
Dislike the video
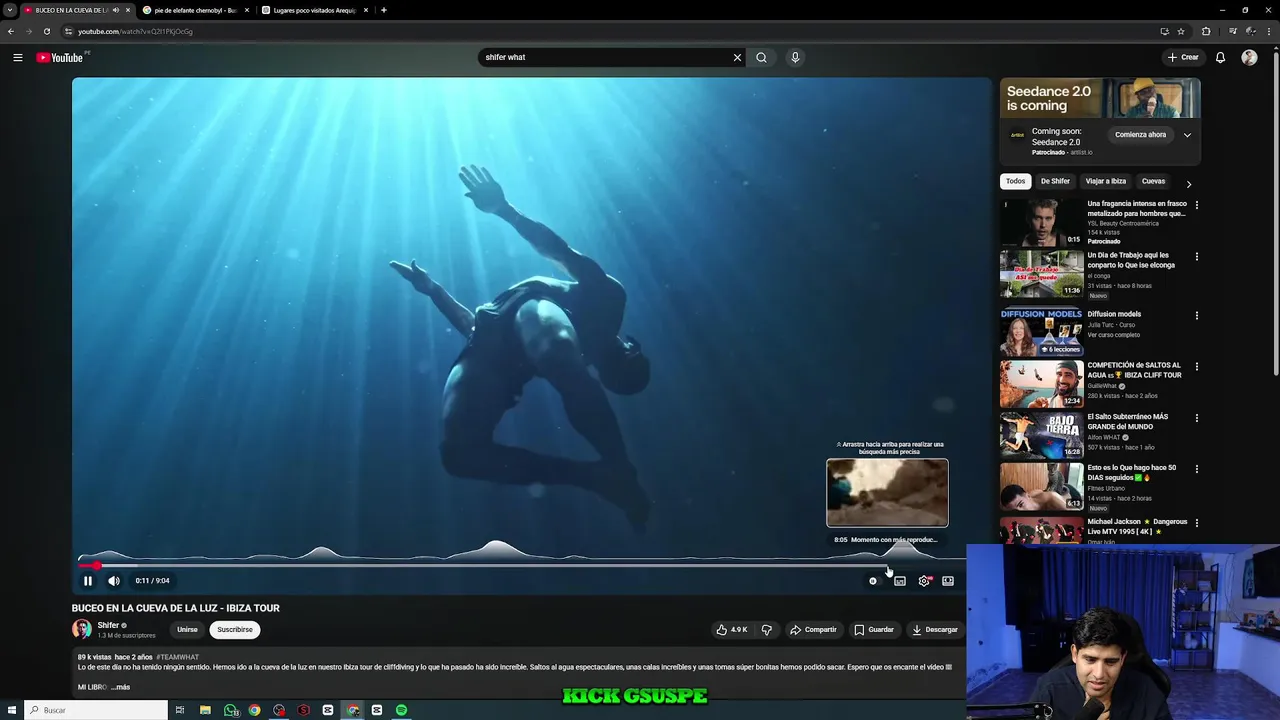click(x=767, y=630)
